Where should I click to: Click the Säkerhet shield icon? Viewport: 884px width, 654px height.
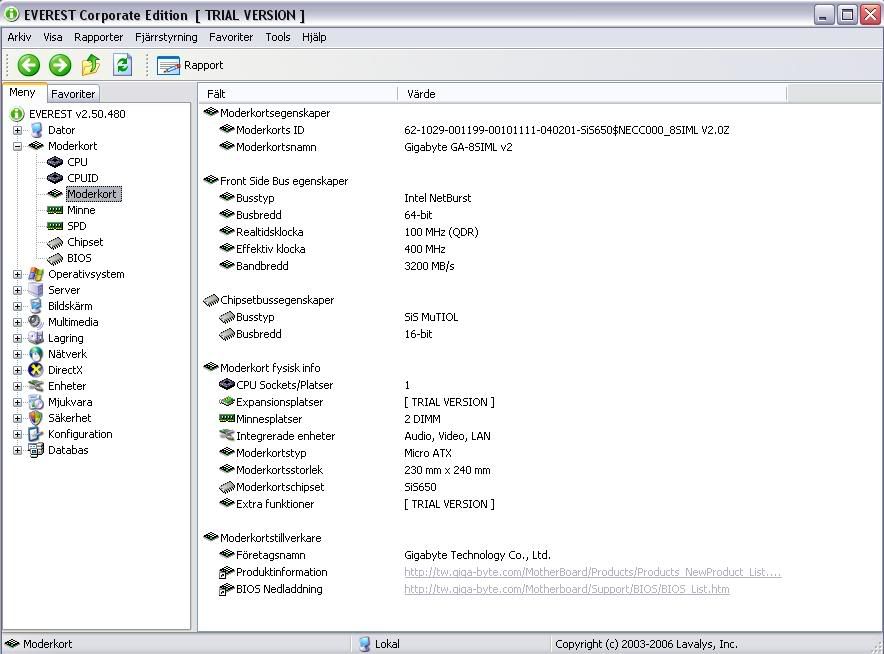click(x=36, y=418)
